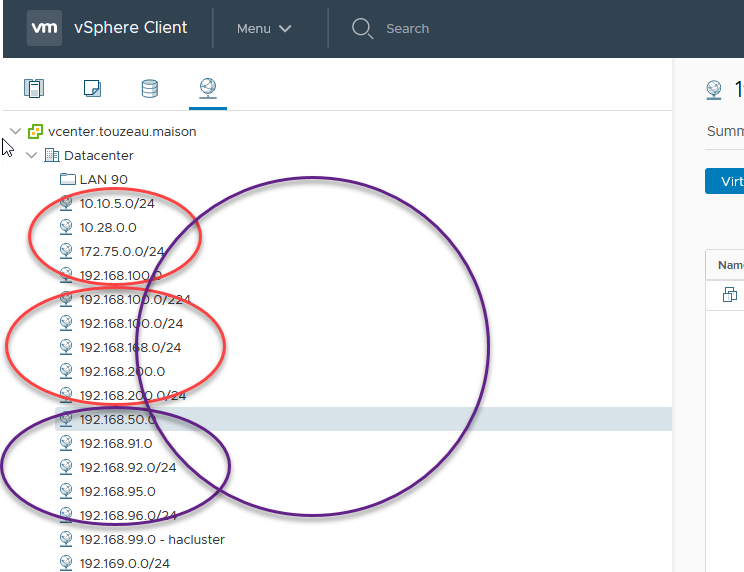The image size is (744, 572).
Task: Select the Networking inventory view icon
Action: click(x=207, y=89)
